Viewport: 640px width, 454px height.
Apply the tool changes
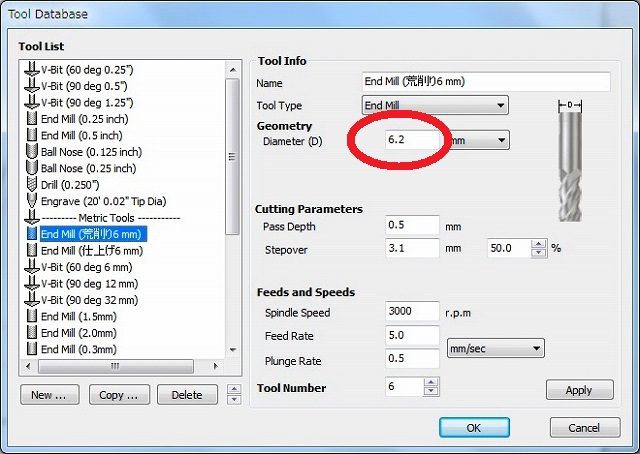tap(579, 390)
